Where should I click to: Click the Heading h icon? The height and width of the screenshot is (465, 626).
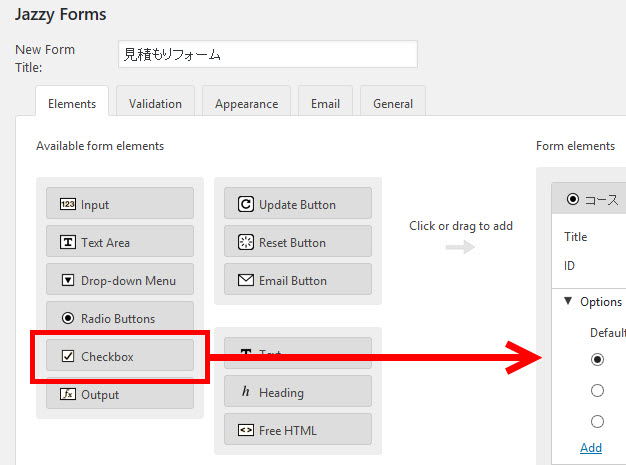click(246, 392)
